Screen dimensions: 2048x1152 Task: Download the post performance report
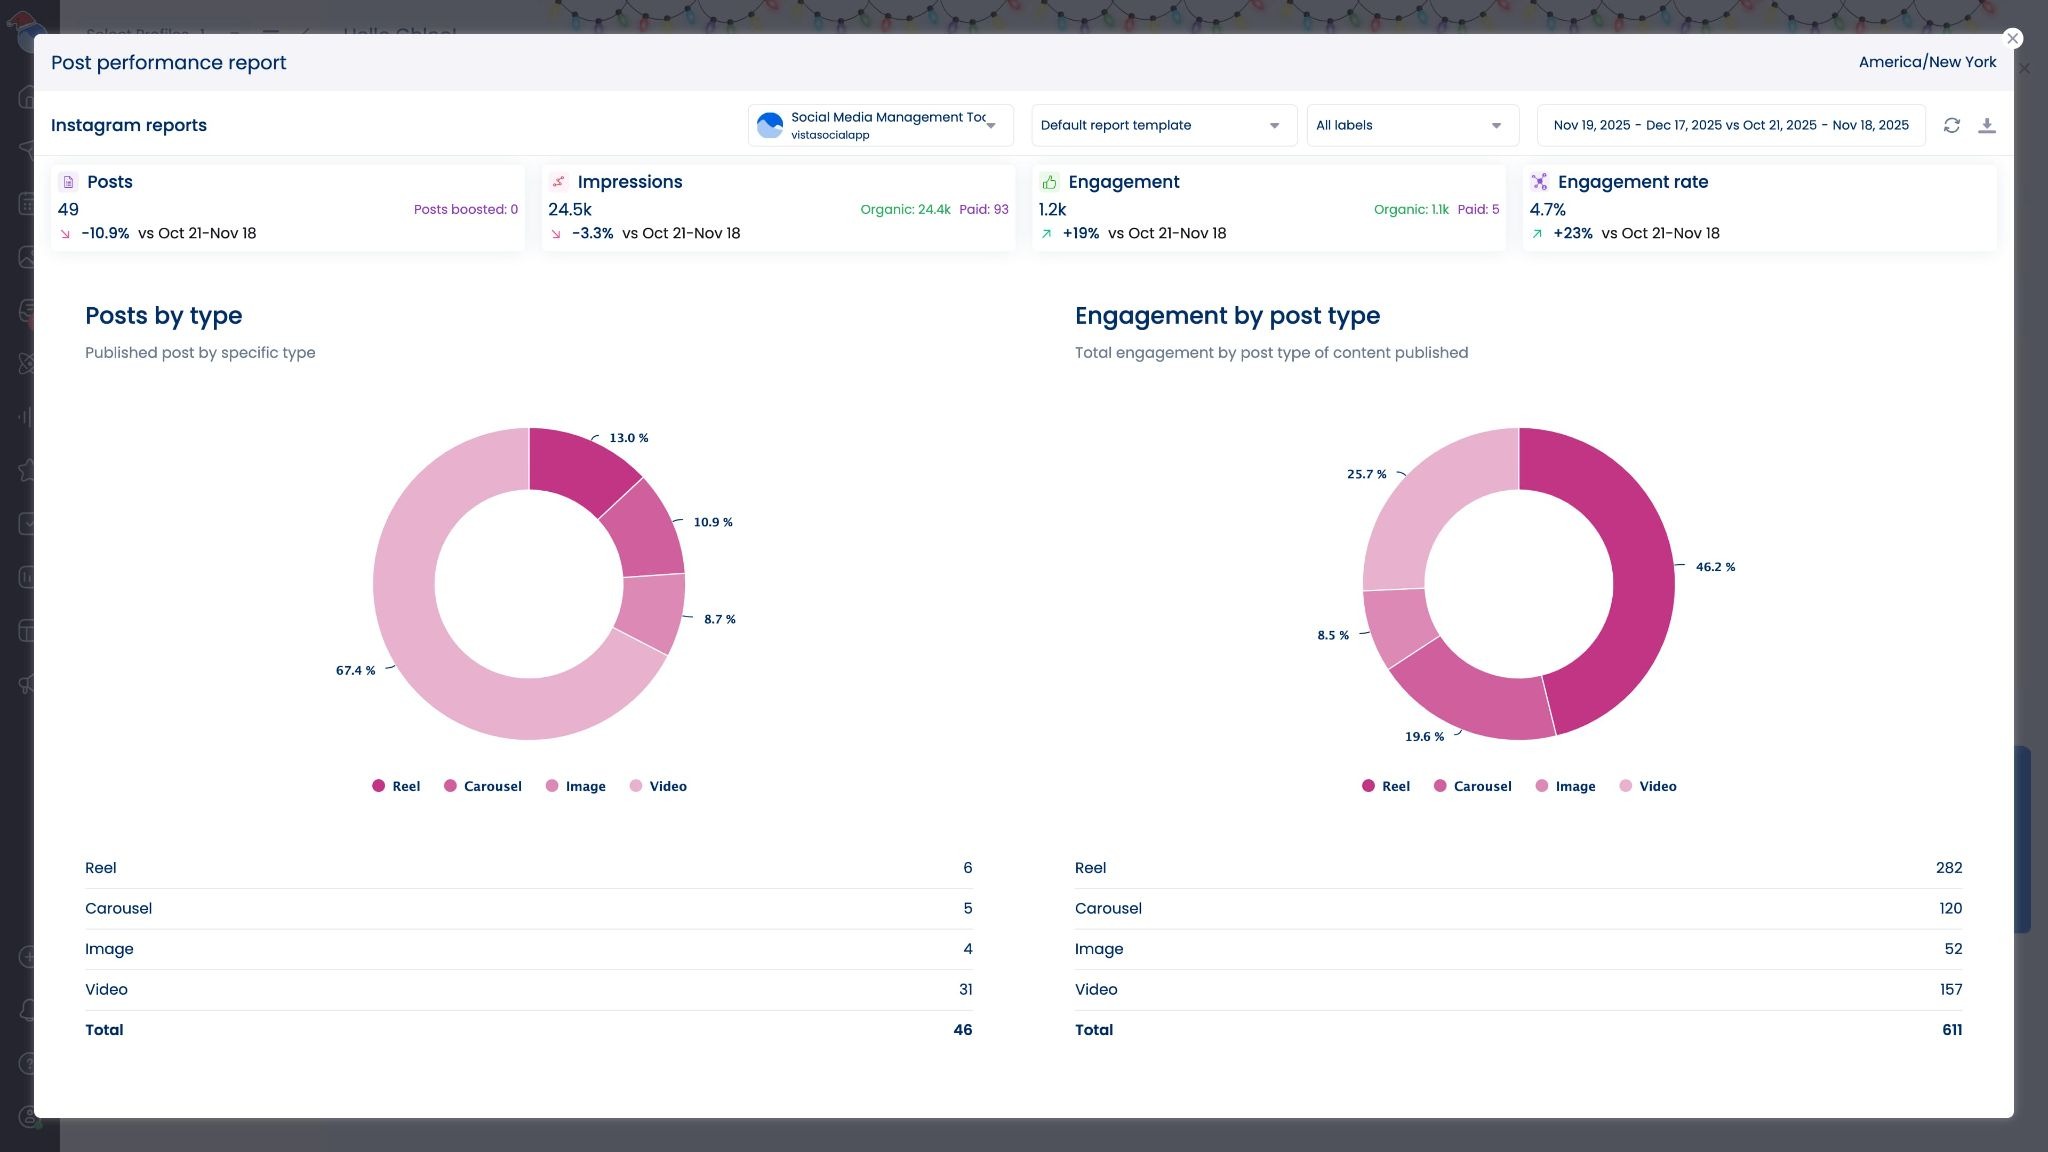click(1988, 125)
